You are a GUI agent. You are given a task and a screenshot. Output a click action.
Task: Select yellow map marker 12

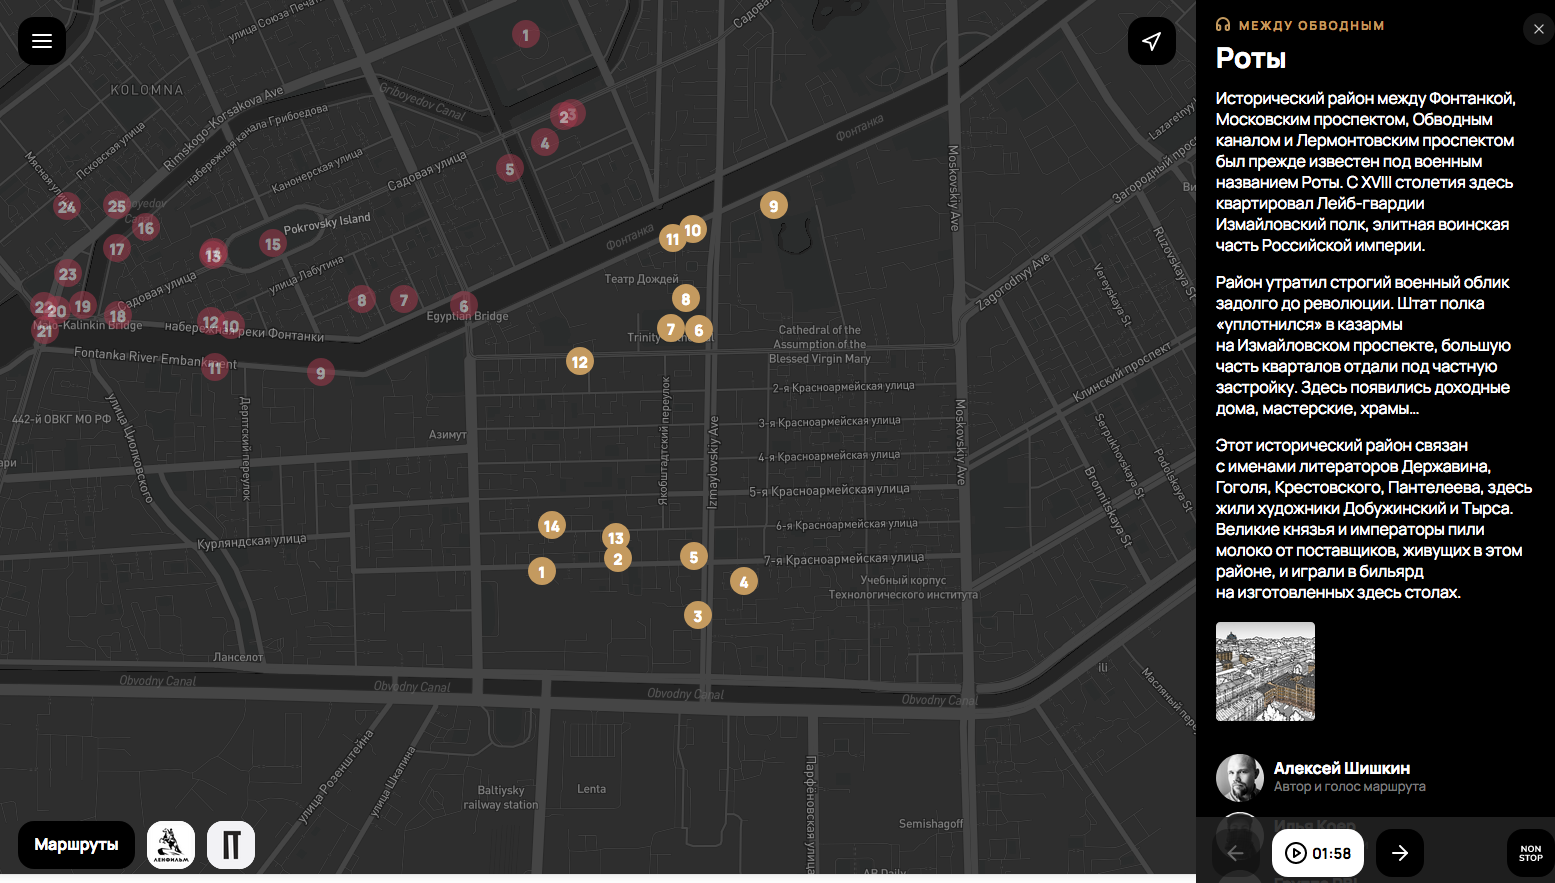tap(580, 362)
